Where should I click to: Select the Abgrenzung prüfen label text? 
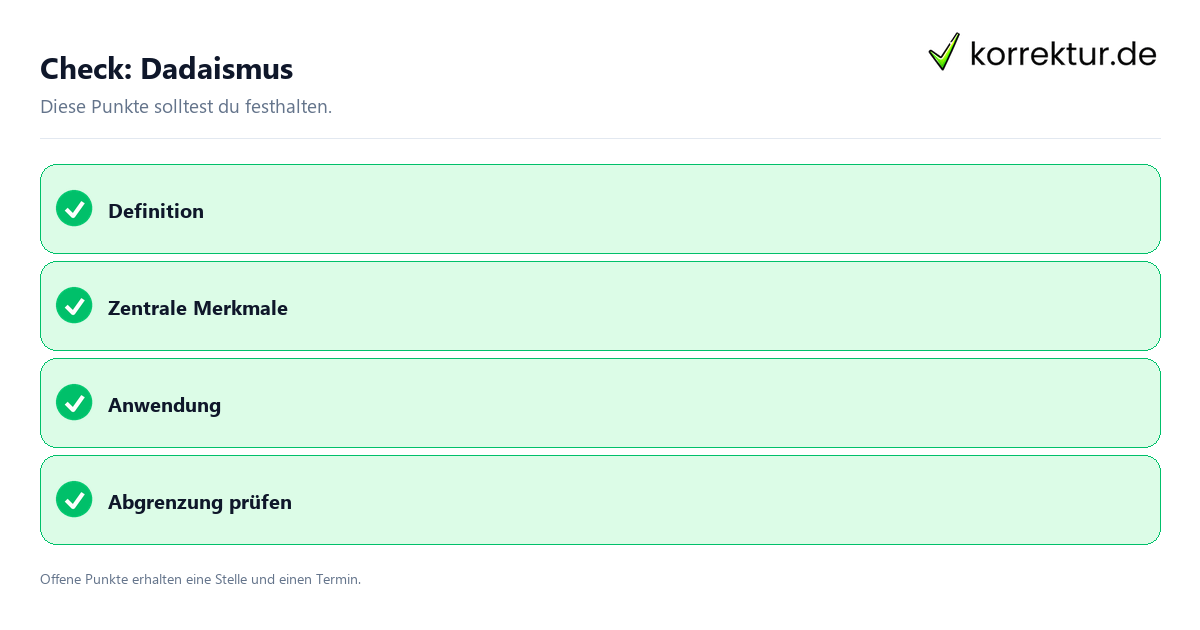[x=200, y=502]
